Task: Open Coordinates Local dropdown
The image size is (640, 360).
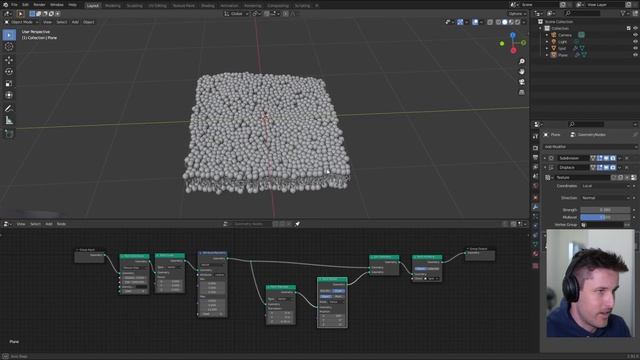Action: [606, 186]
